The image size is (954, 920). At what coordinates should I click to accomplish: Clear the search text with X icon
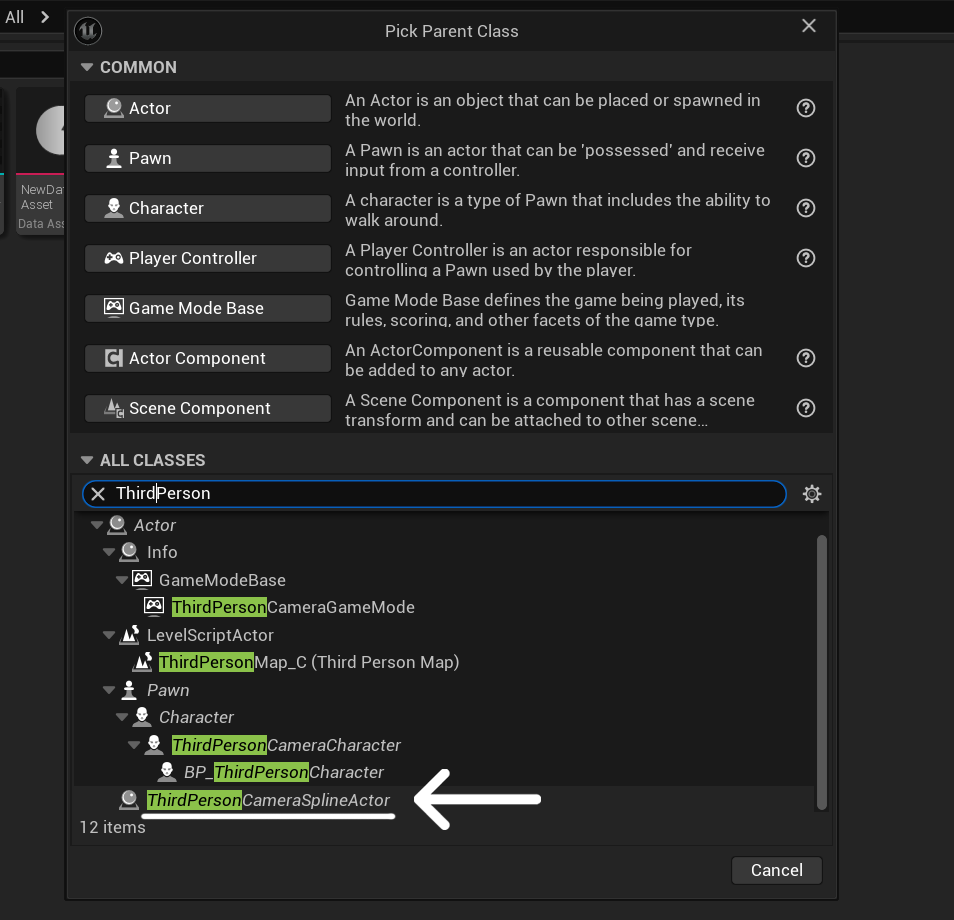(98, 494)
